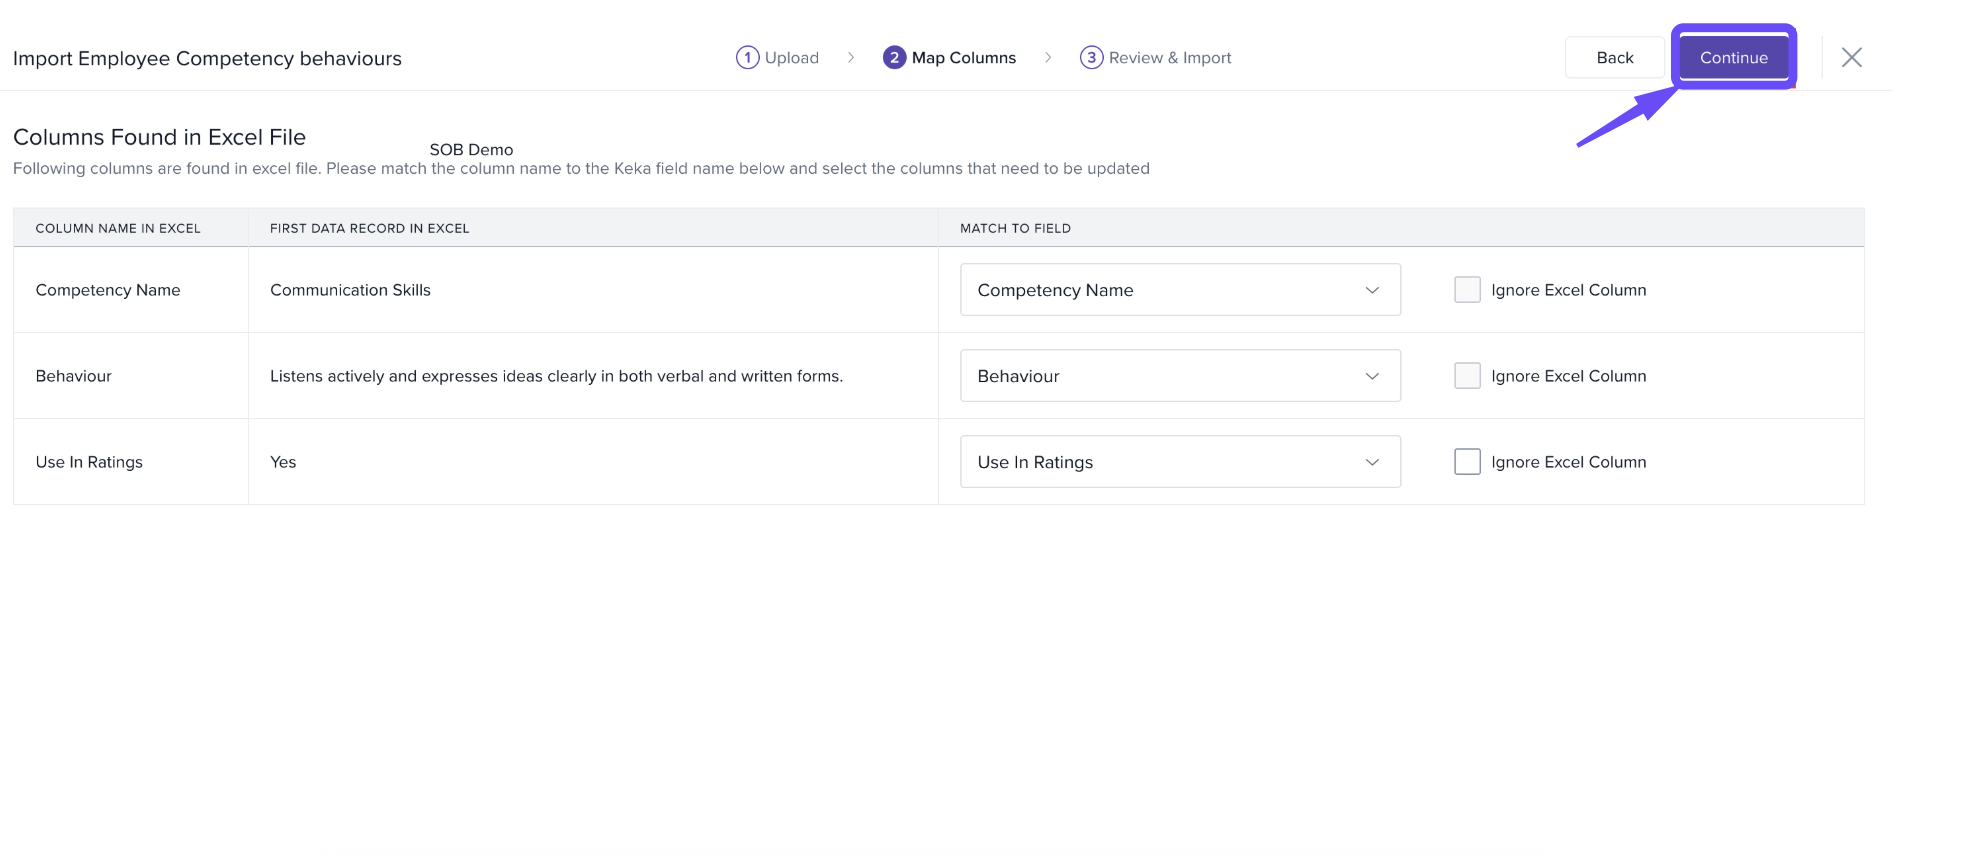
Task: Go Back to previous step
Action: click(x=1614, y=58)
